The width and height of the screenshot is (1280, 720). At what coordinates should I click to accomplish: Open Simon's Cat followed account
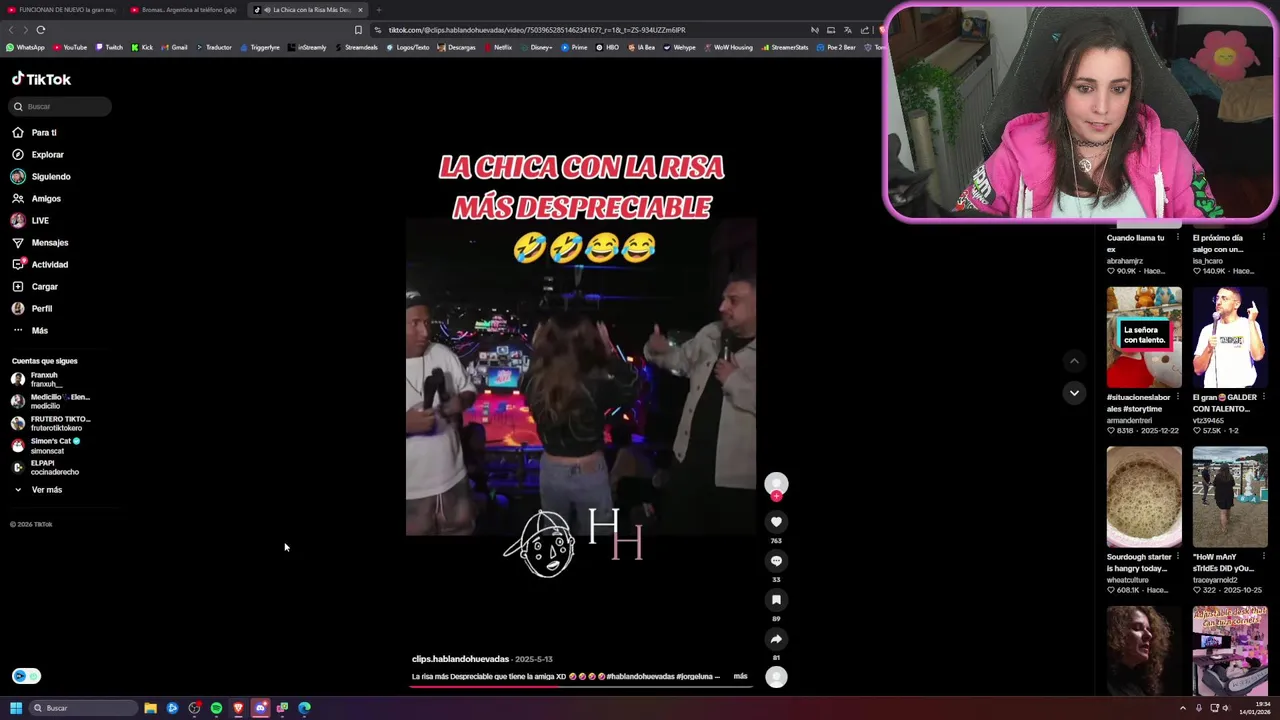coord(45,445)
